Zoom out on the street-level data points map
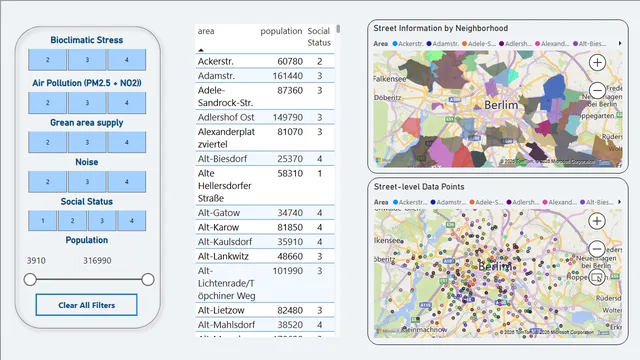 coord(597,249)
